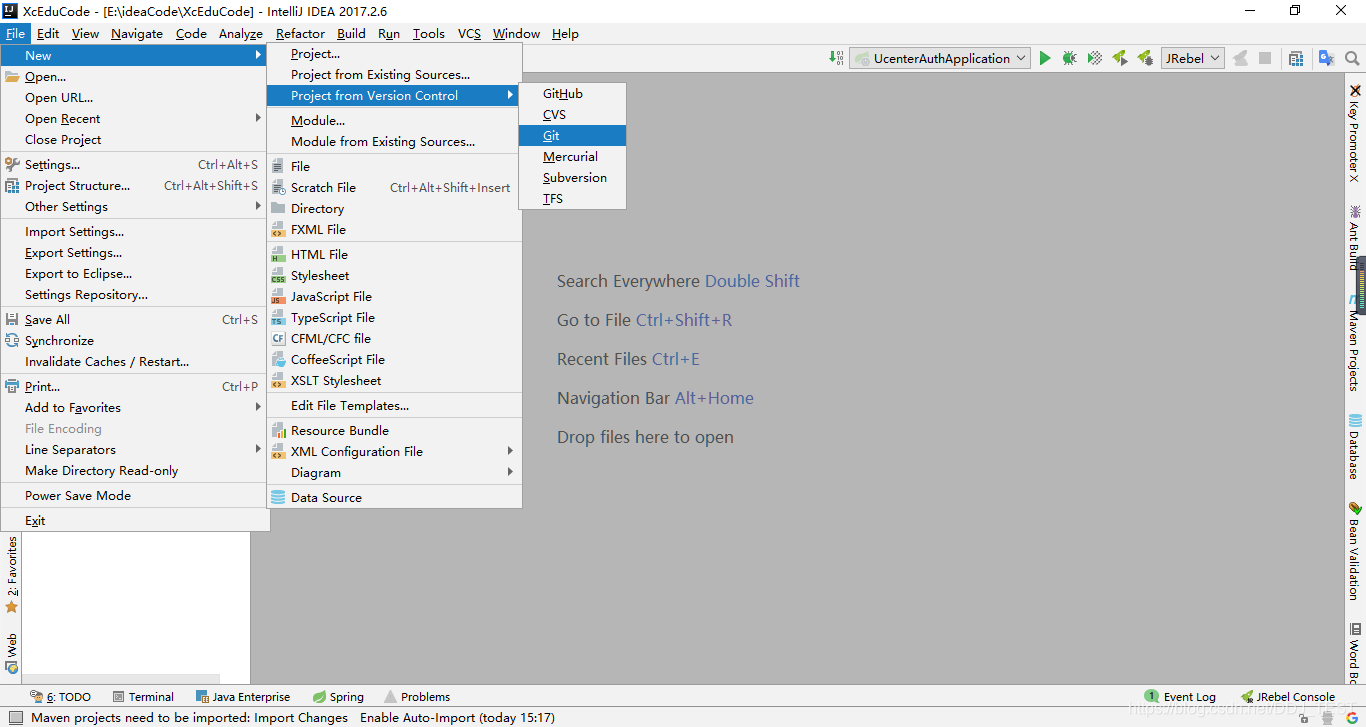Screen dimensions: 1366x727
Task: Create a new Scratch File
Action: pyautogui.click(x=394, y=187)
